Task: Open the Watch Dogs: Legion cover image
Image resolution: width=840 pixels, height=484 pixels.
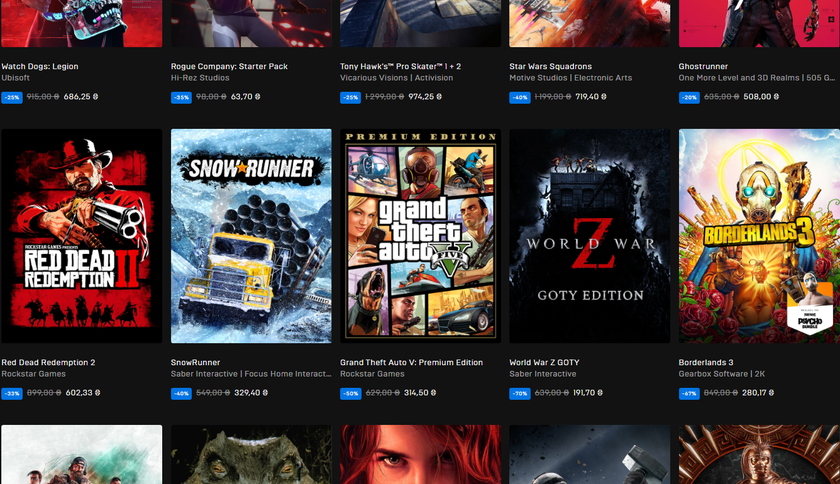Action: (x=81, y=23)
